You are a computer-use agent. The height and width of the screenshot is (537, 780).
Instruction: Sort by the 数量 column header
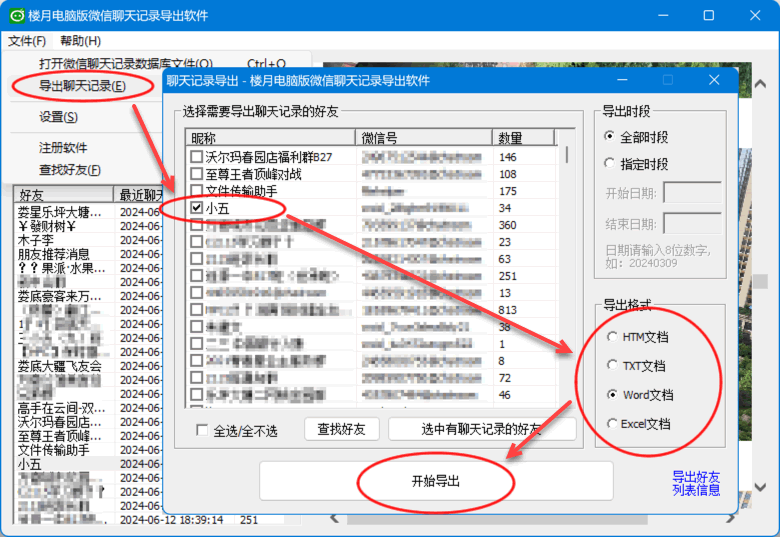pyautogui.click(x=523, y=138)
